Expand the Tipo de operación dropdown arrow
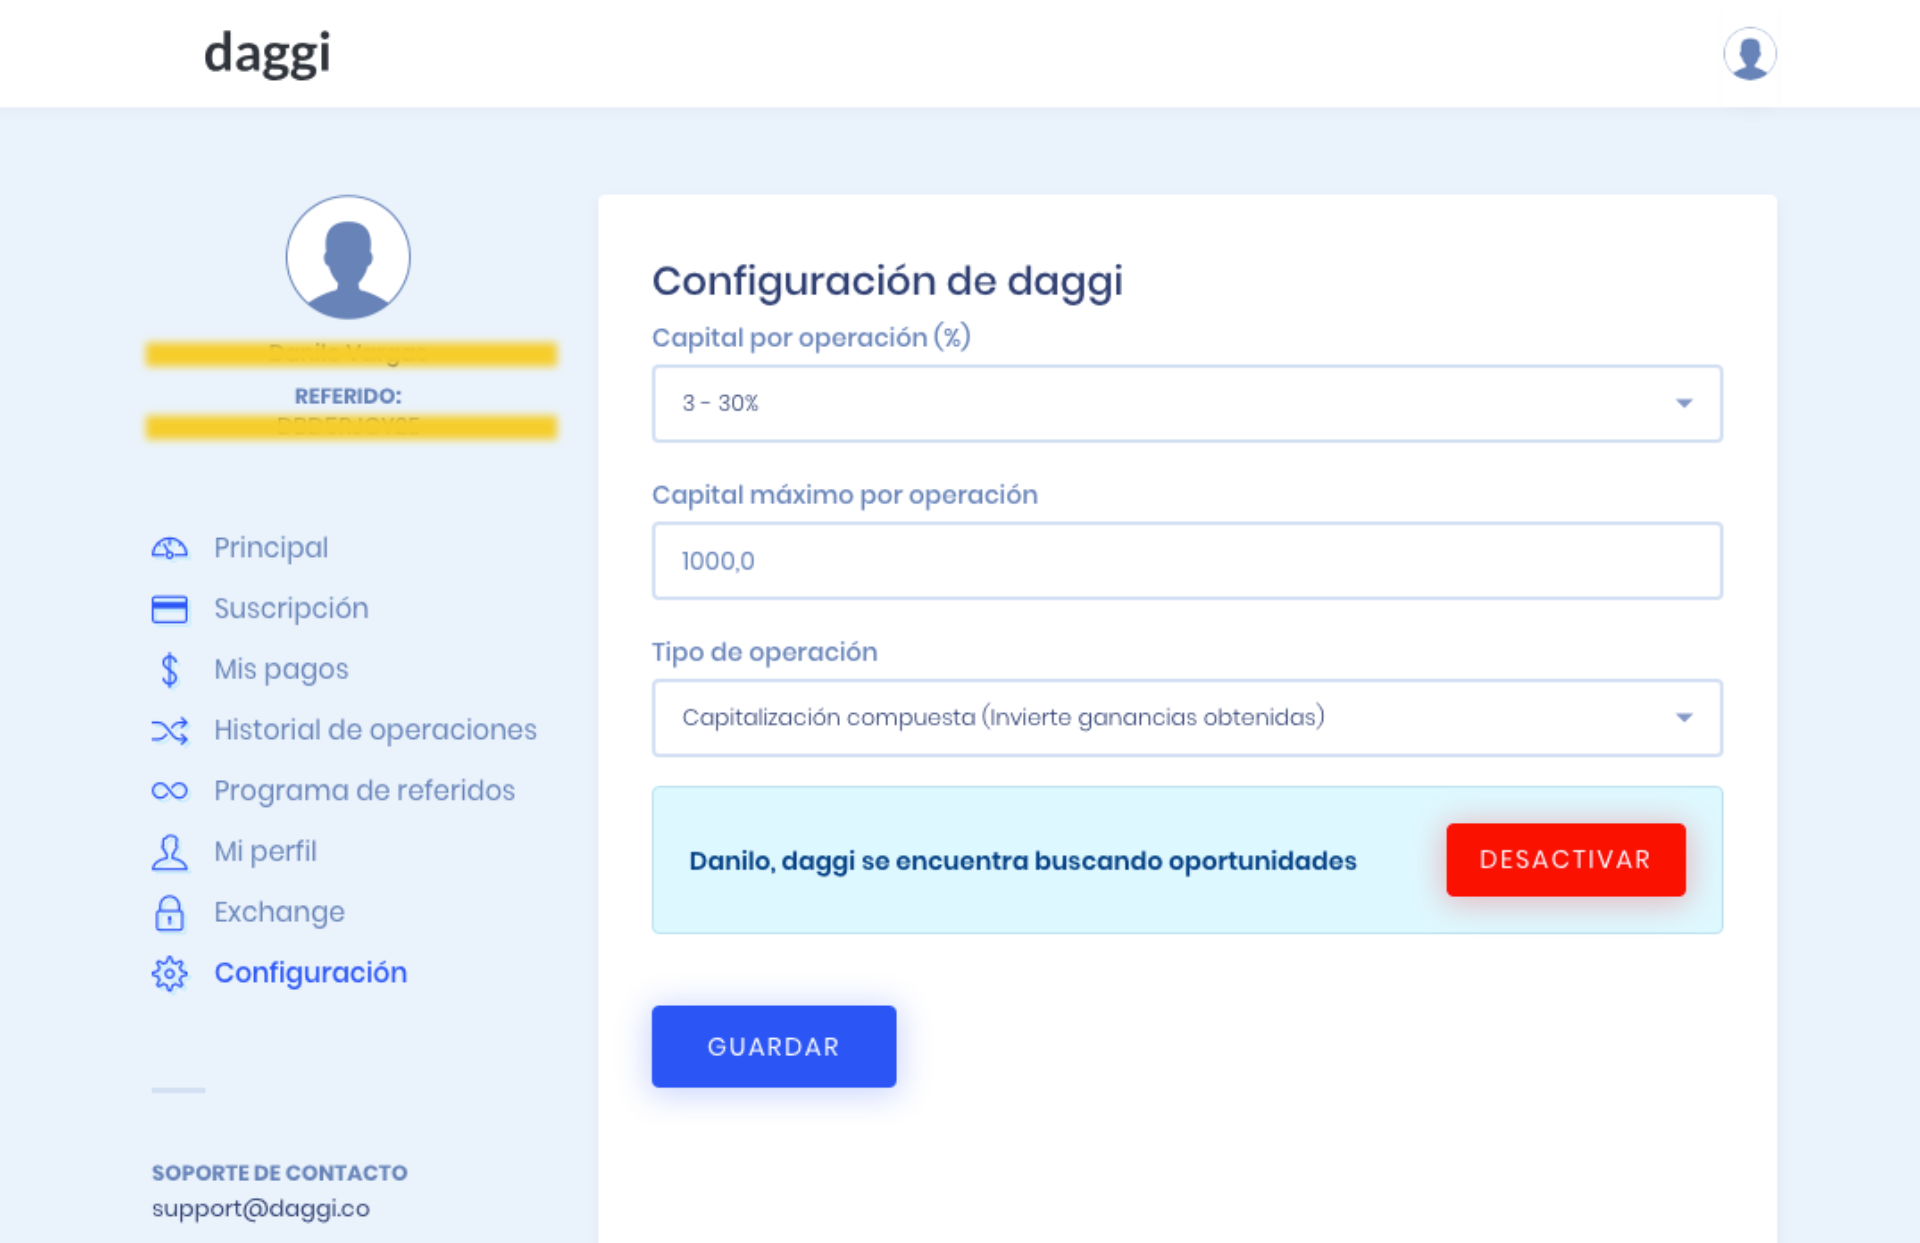 1684,717
